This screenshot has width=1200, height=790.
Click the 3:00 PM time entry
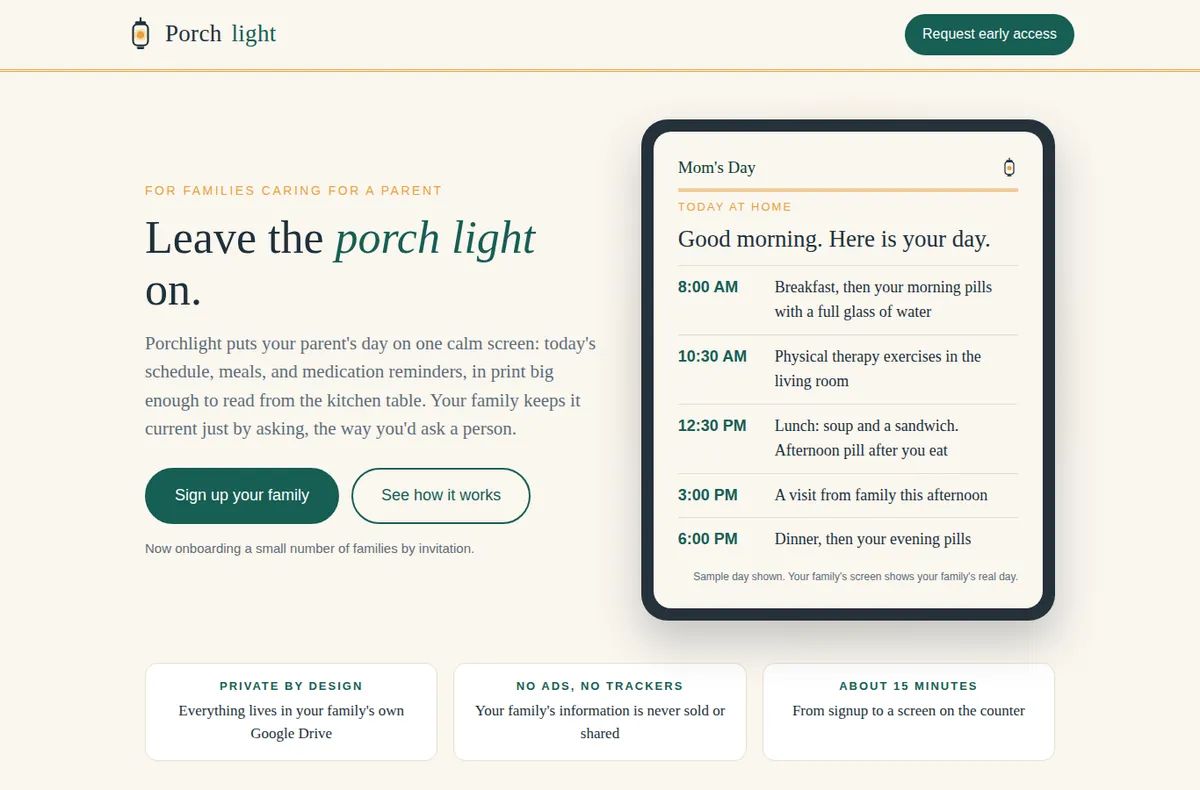pyautogui.click(x=708, y=495)
